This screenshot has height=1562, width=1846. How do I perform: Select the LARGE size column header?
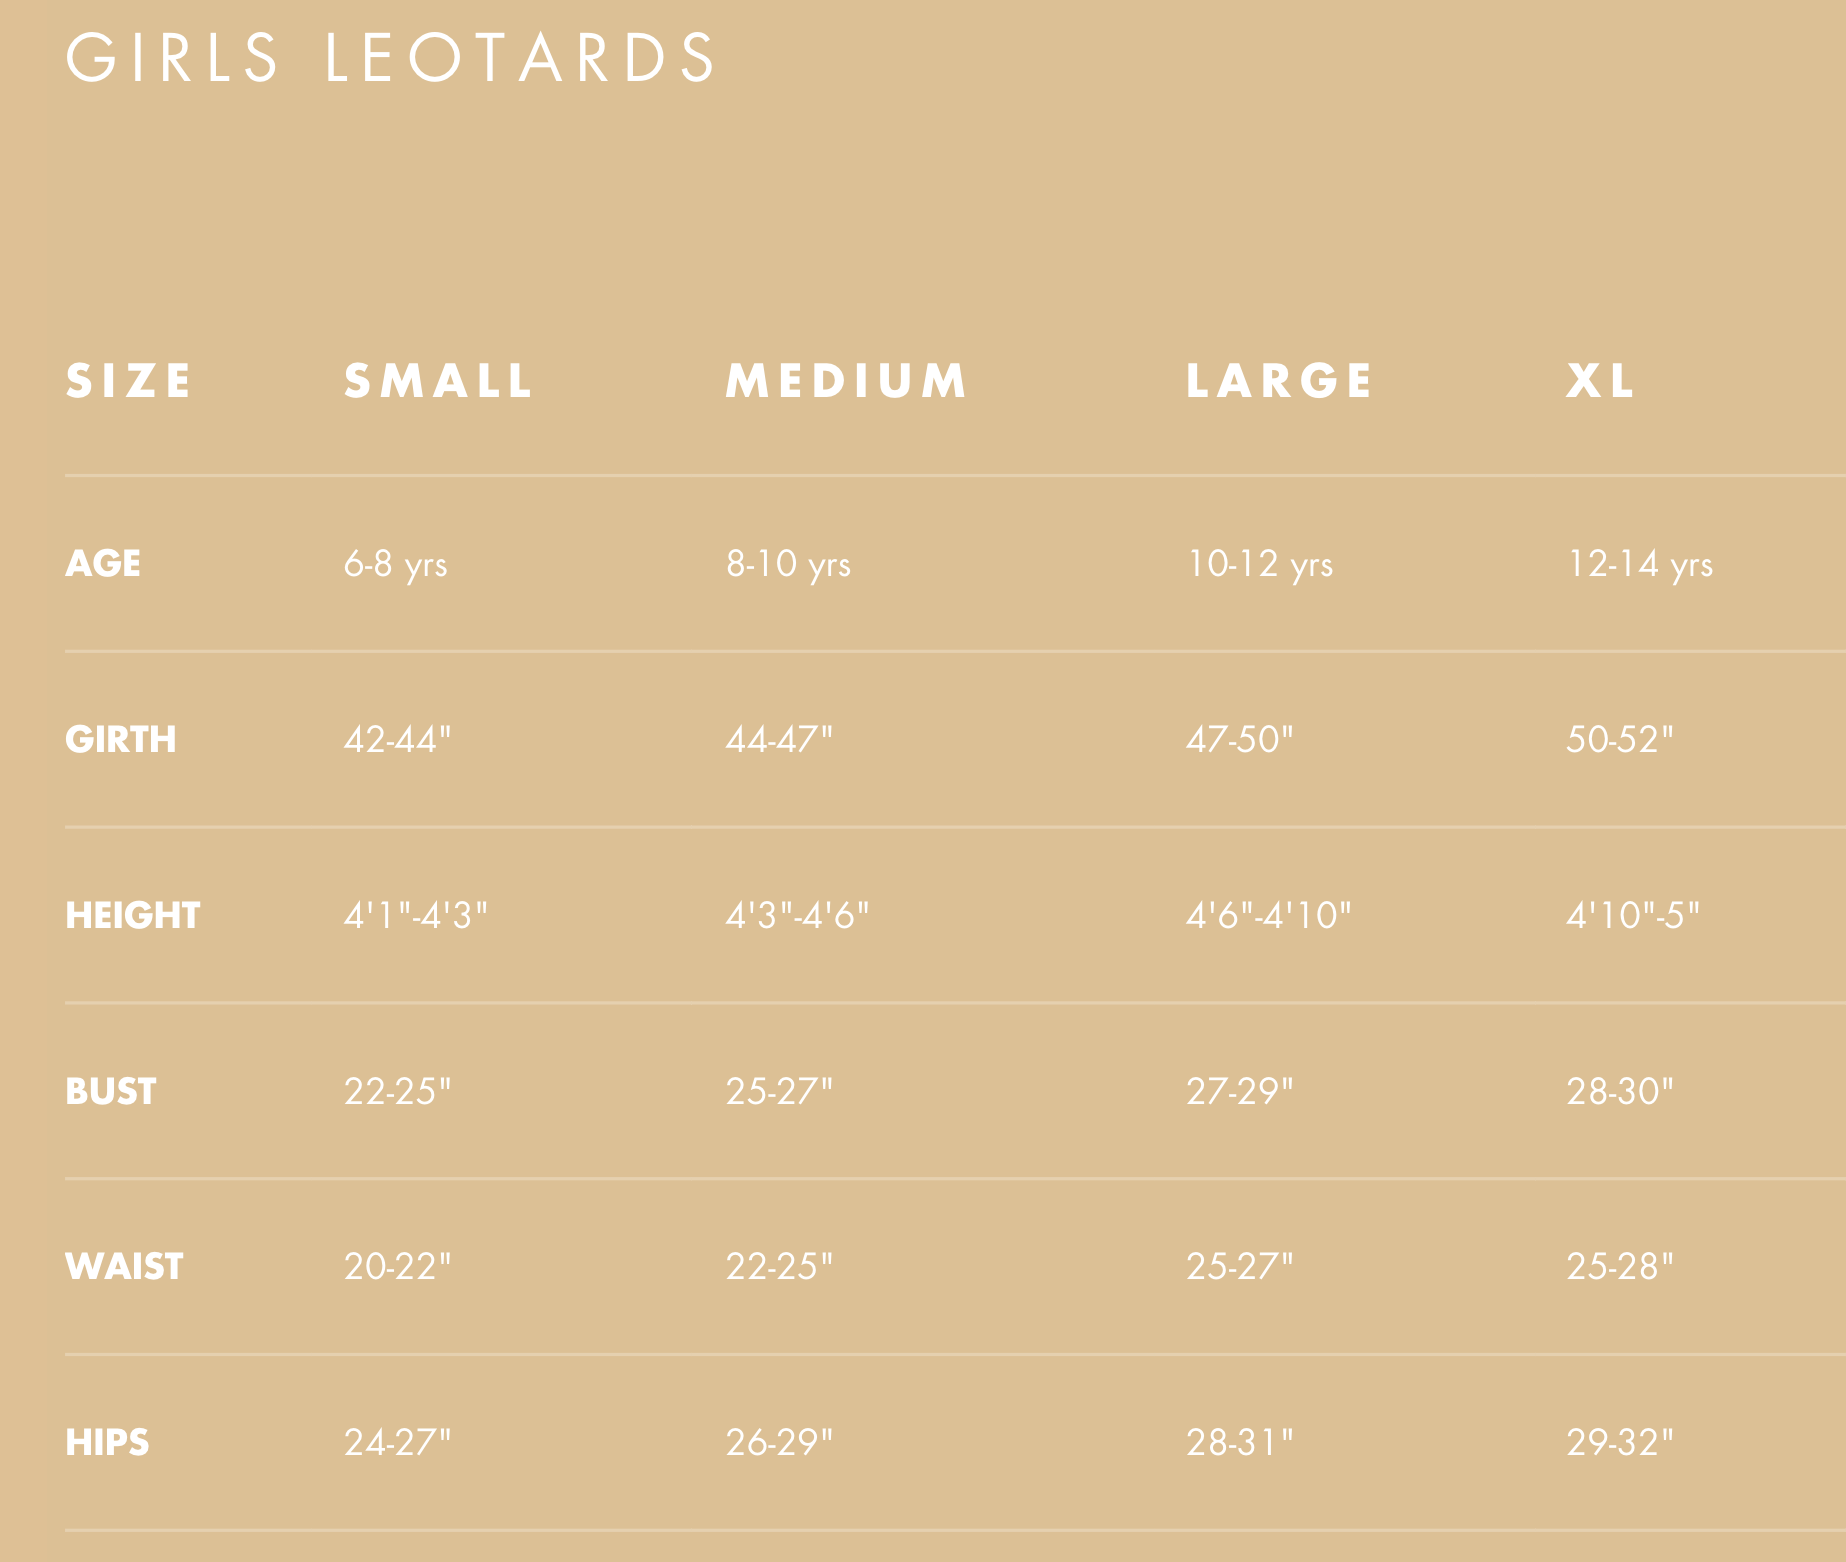pyautogui.click(x=1279, y=381)
